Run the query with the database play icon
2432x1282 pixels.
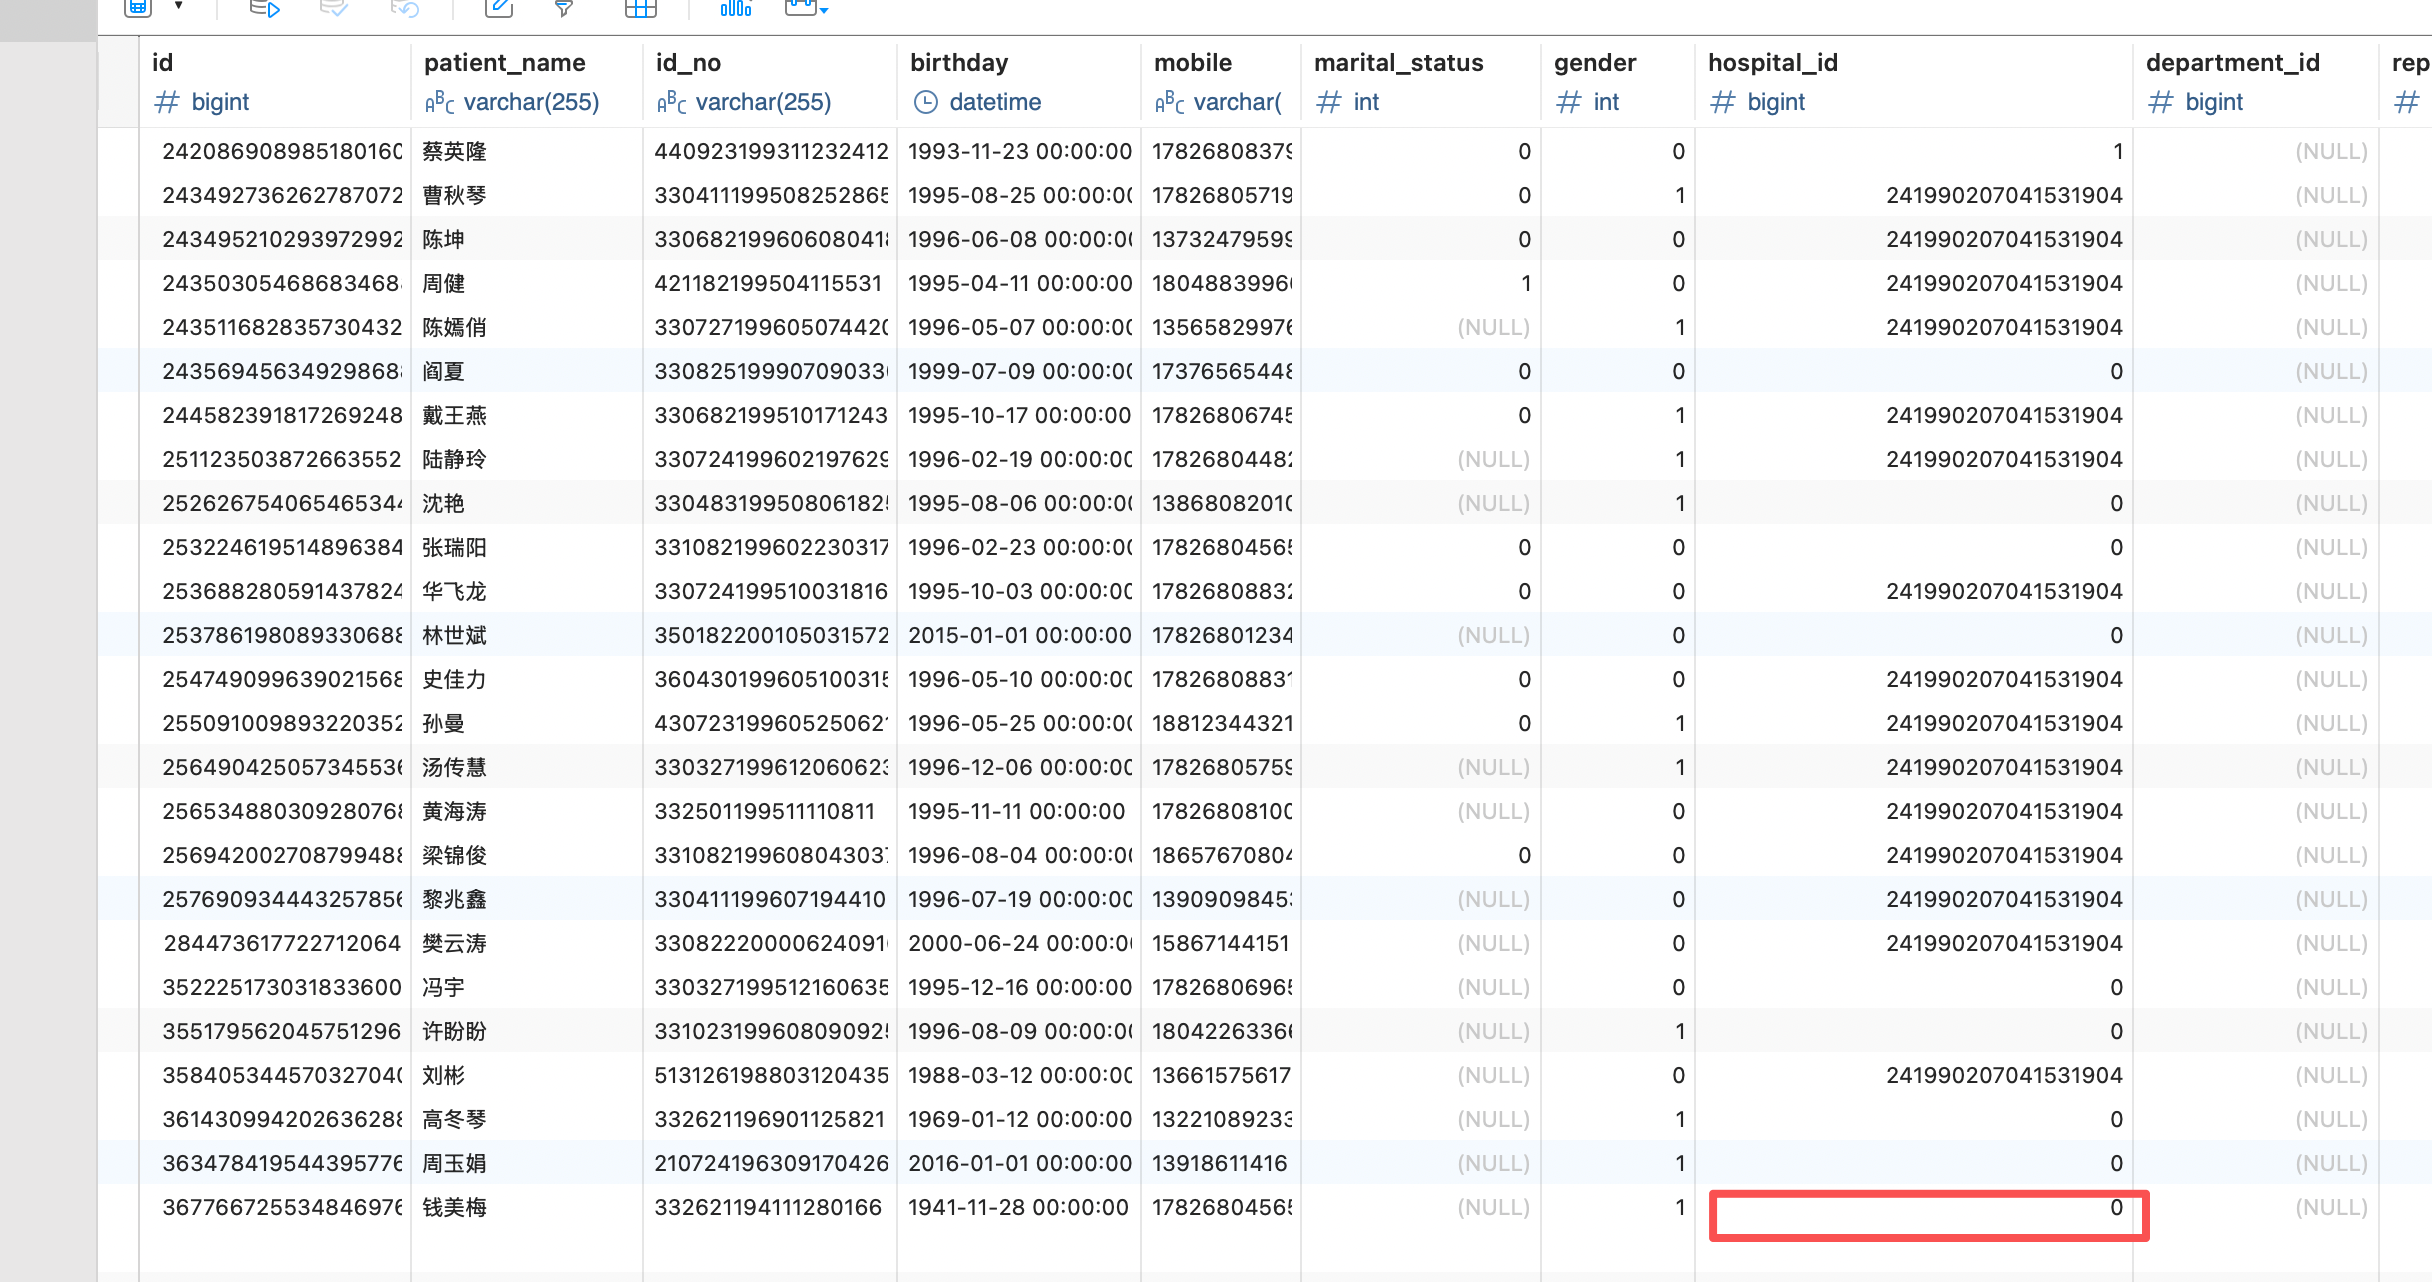(264, 9)
